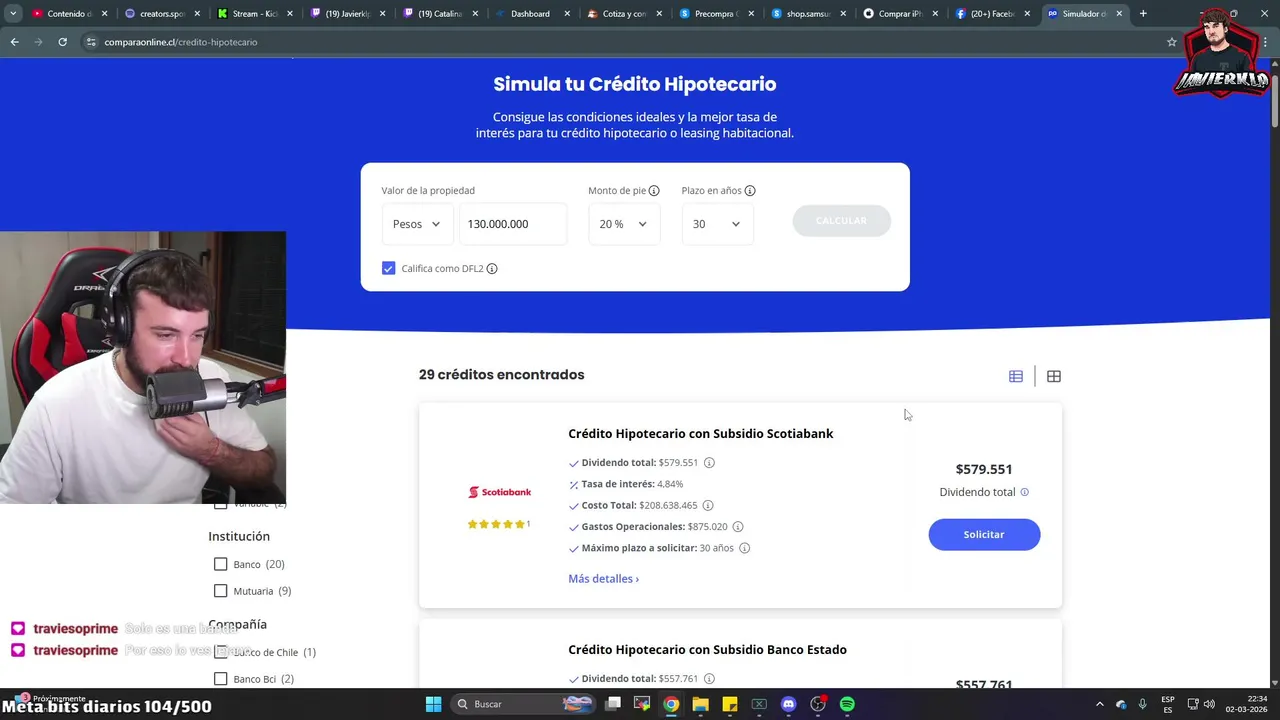This screenshot has width=1280, height=720.
Task: Click info icon next to Costo Total
Action: click(x=708, y=506)
